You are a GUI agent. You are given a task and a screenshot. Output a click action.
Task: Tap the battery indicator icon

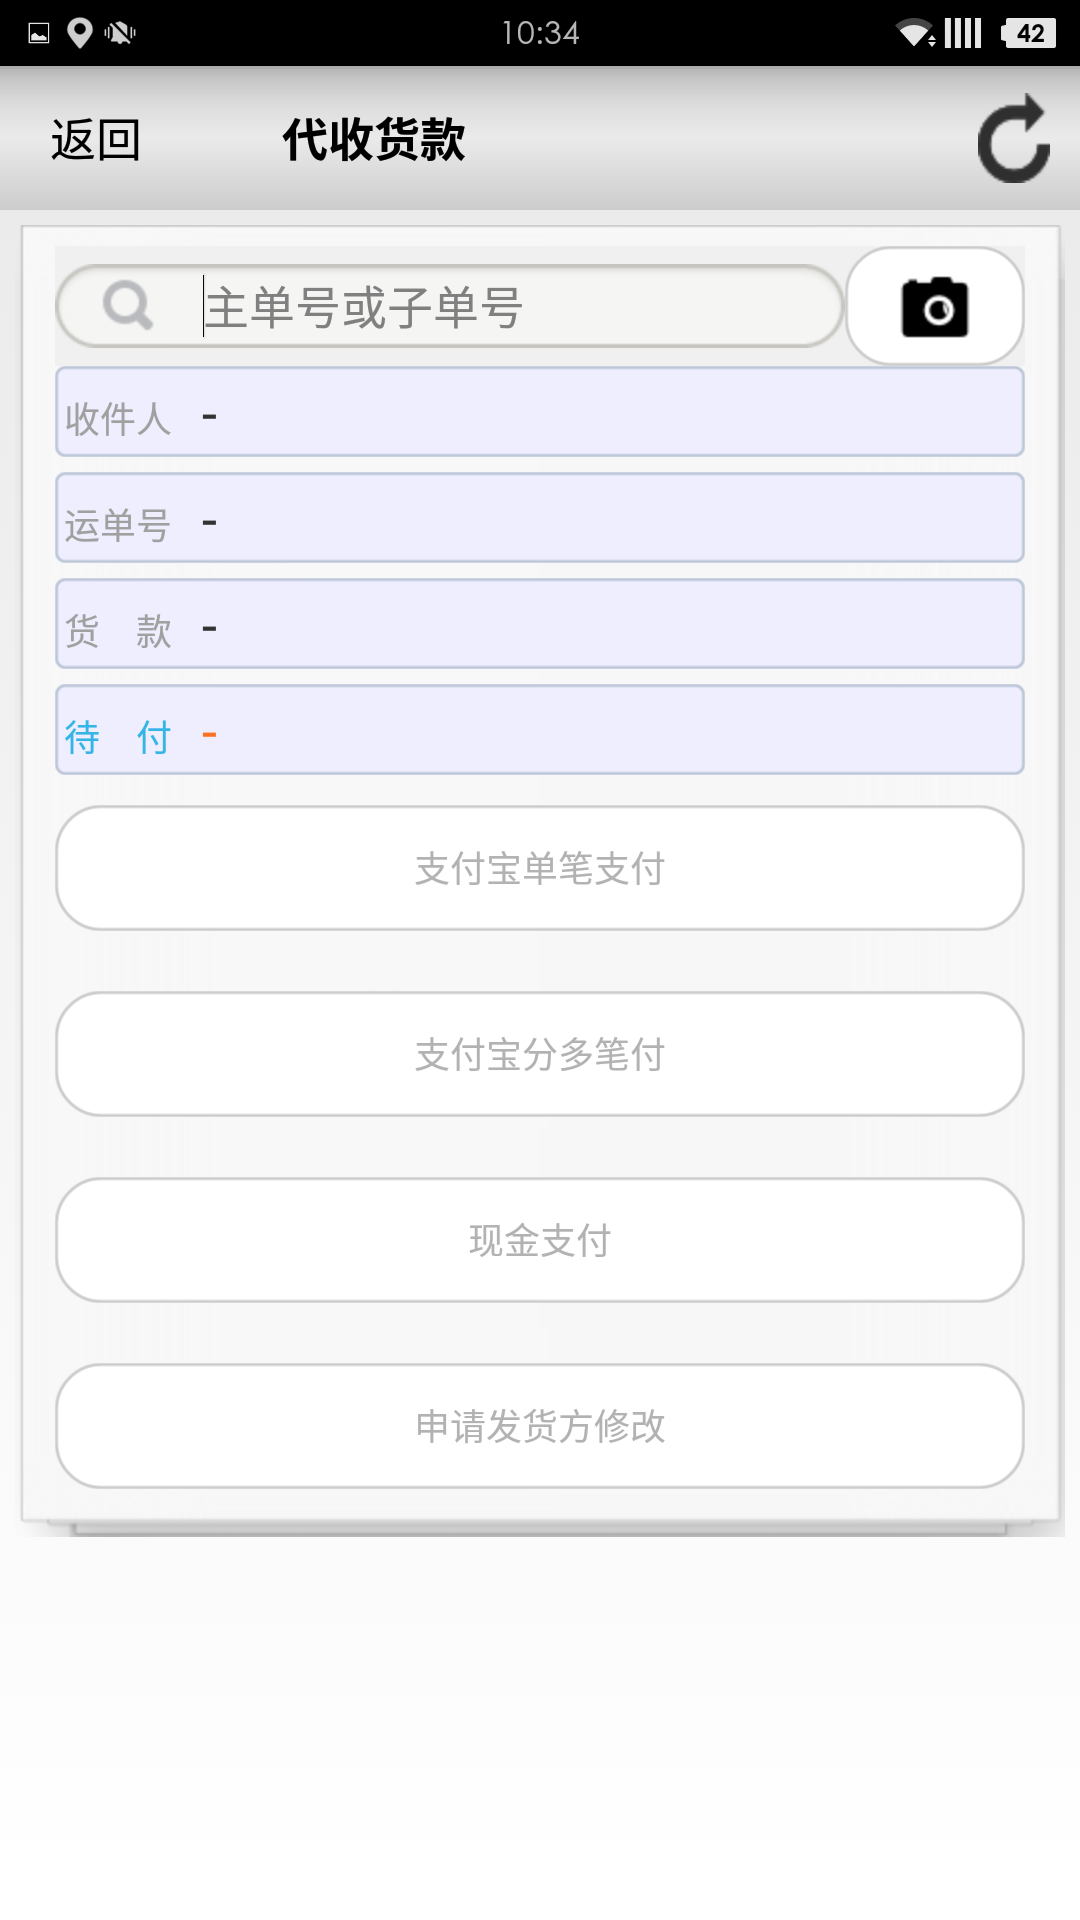[x=1029, y=33]
